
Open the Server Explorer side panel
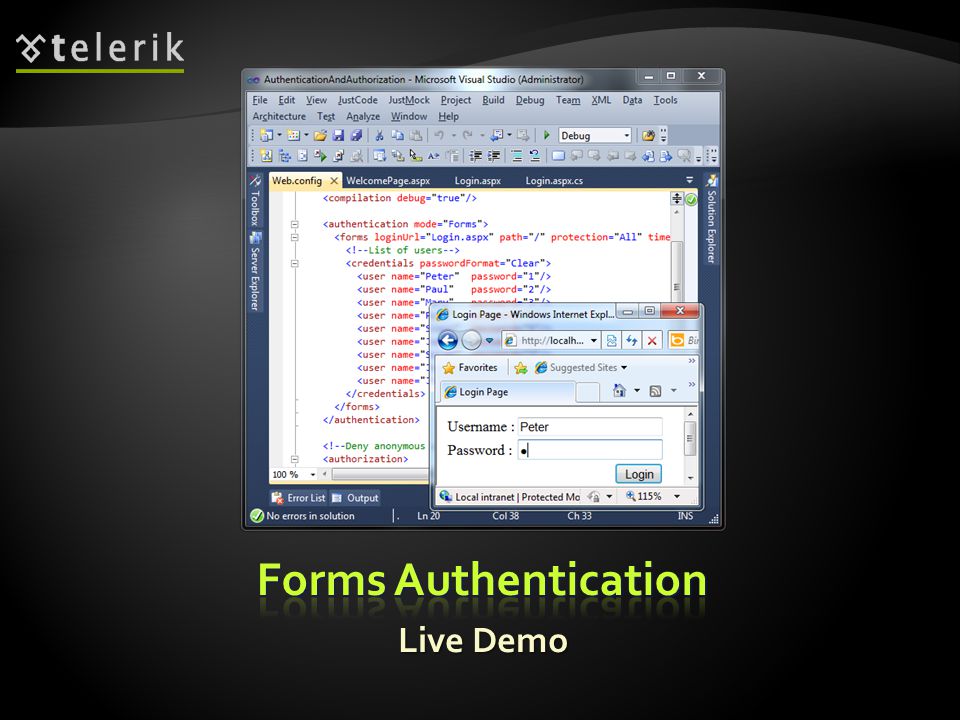tap(255, 271)
